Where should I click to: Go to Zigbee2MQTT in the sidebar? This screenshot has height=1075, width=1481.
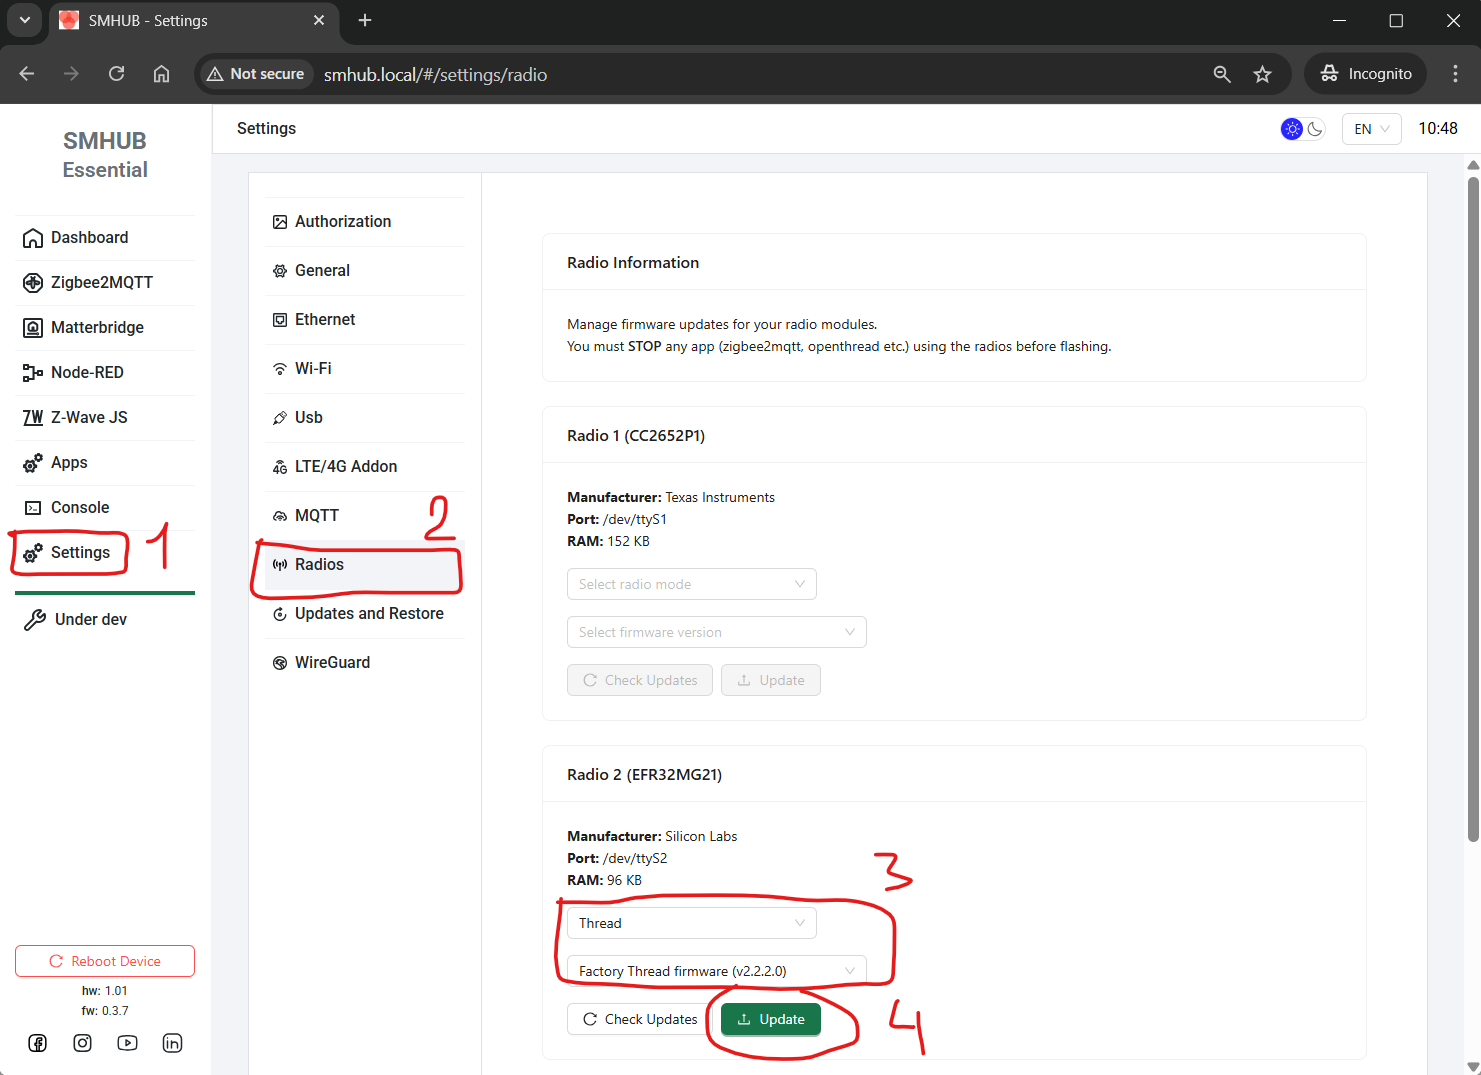tap(101, 282)
